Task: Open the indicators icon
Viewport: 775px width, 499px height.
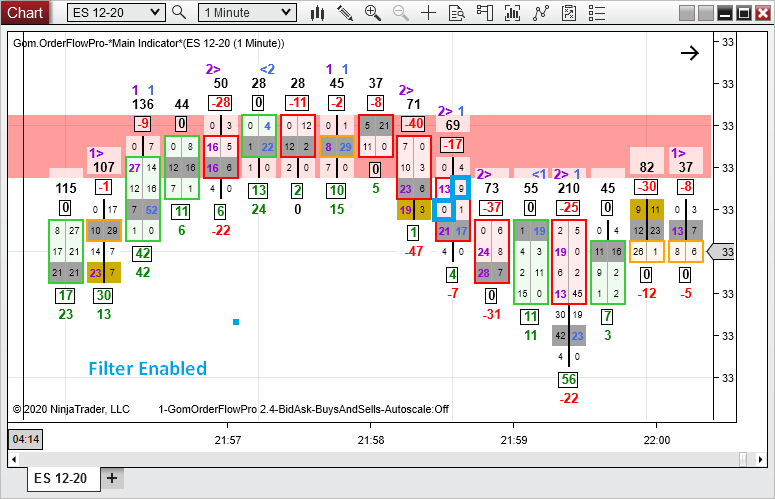Action: (513, 13)
